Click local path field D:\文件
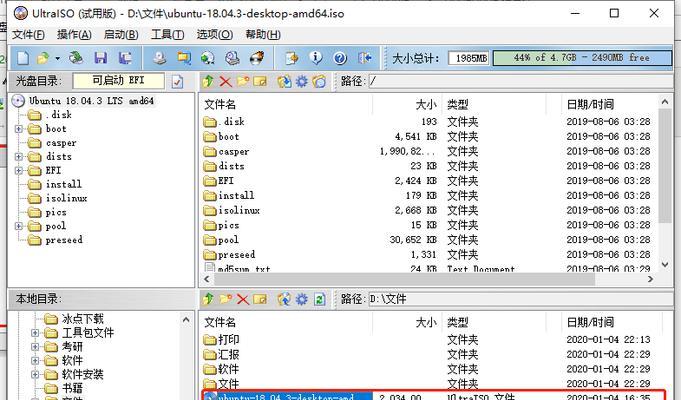The image size is (681, 400). 519,299
